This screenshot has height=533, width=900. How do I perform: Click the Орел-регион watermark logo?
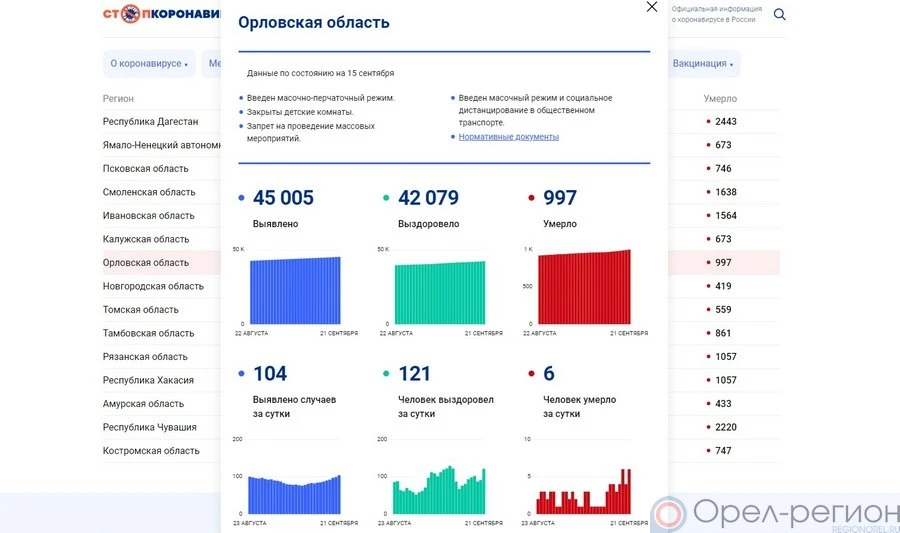point(775,514)
